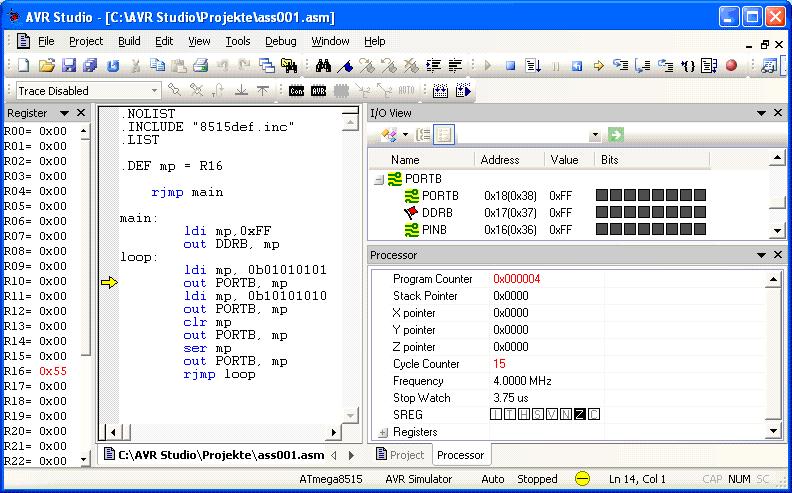The width and height of the screenshot is (792, 493).
Task: Click the binoculars Find icon
Action: click(x=323, y=65)
